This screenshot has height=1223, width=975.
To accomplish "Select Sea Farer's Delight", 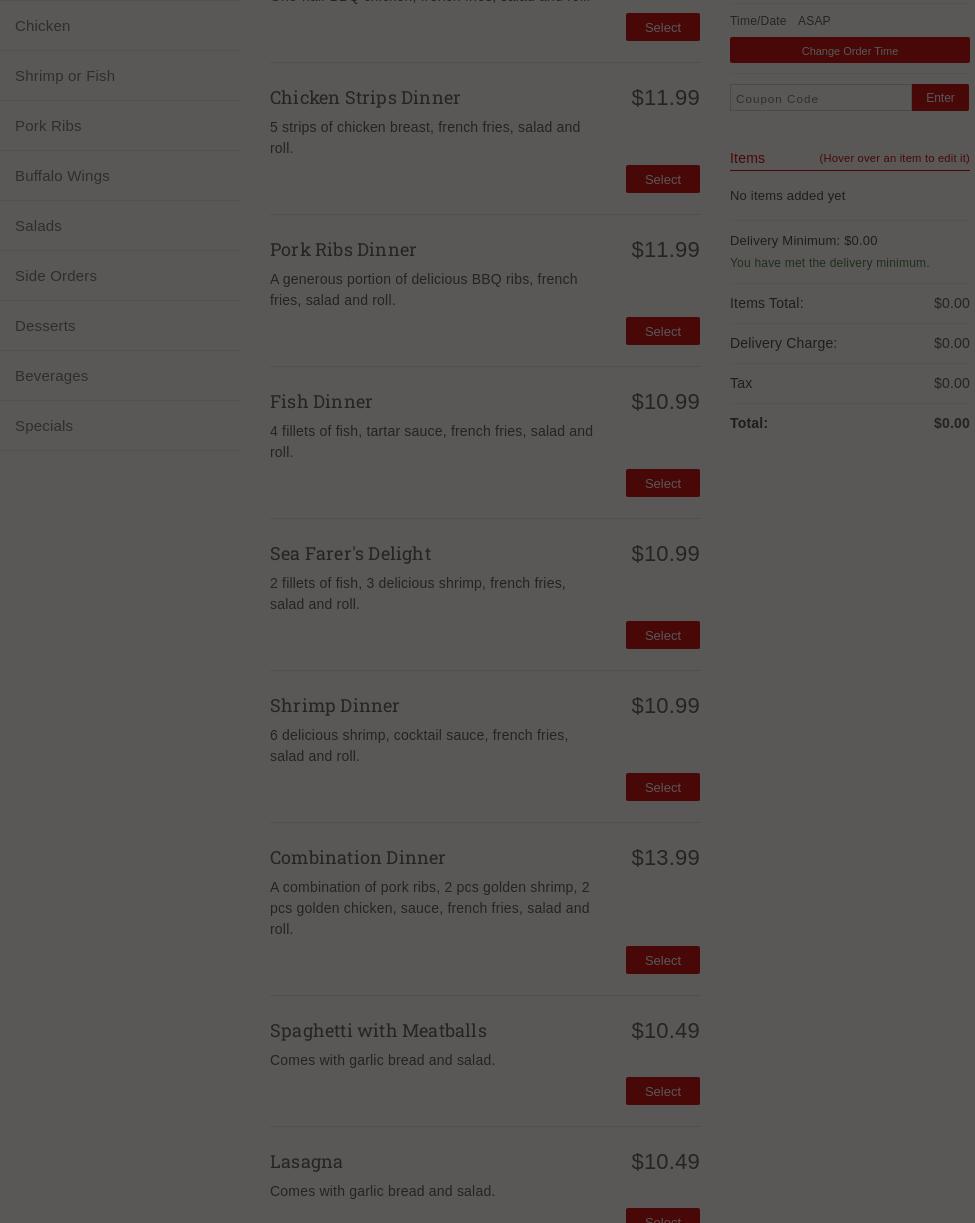I will [x=662, y=635].
